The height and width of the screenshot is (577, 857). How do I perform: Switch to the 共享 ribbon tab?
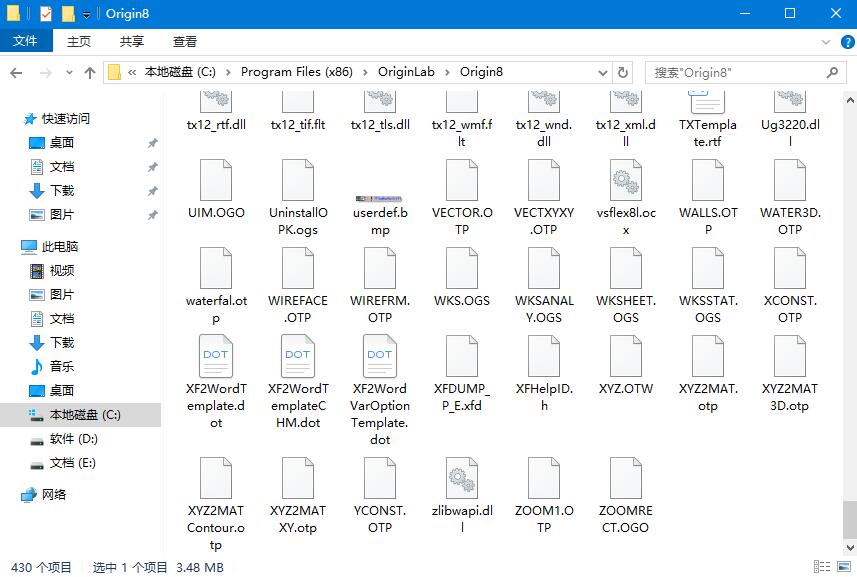[132, 42]
